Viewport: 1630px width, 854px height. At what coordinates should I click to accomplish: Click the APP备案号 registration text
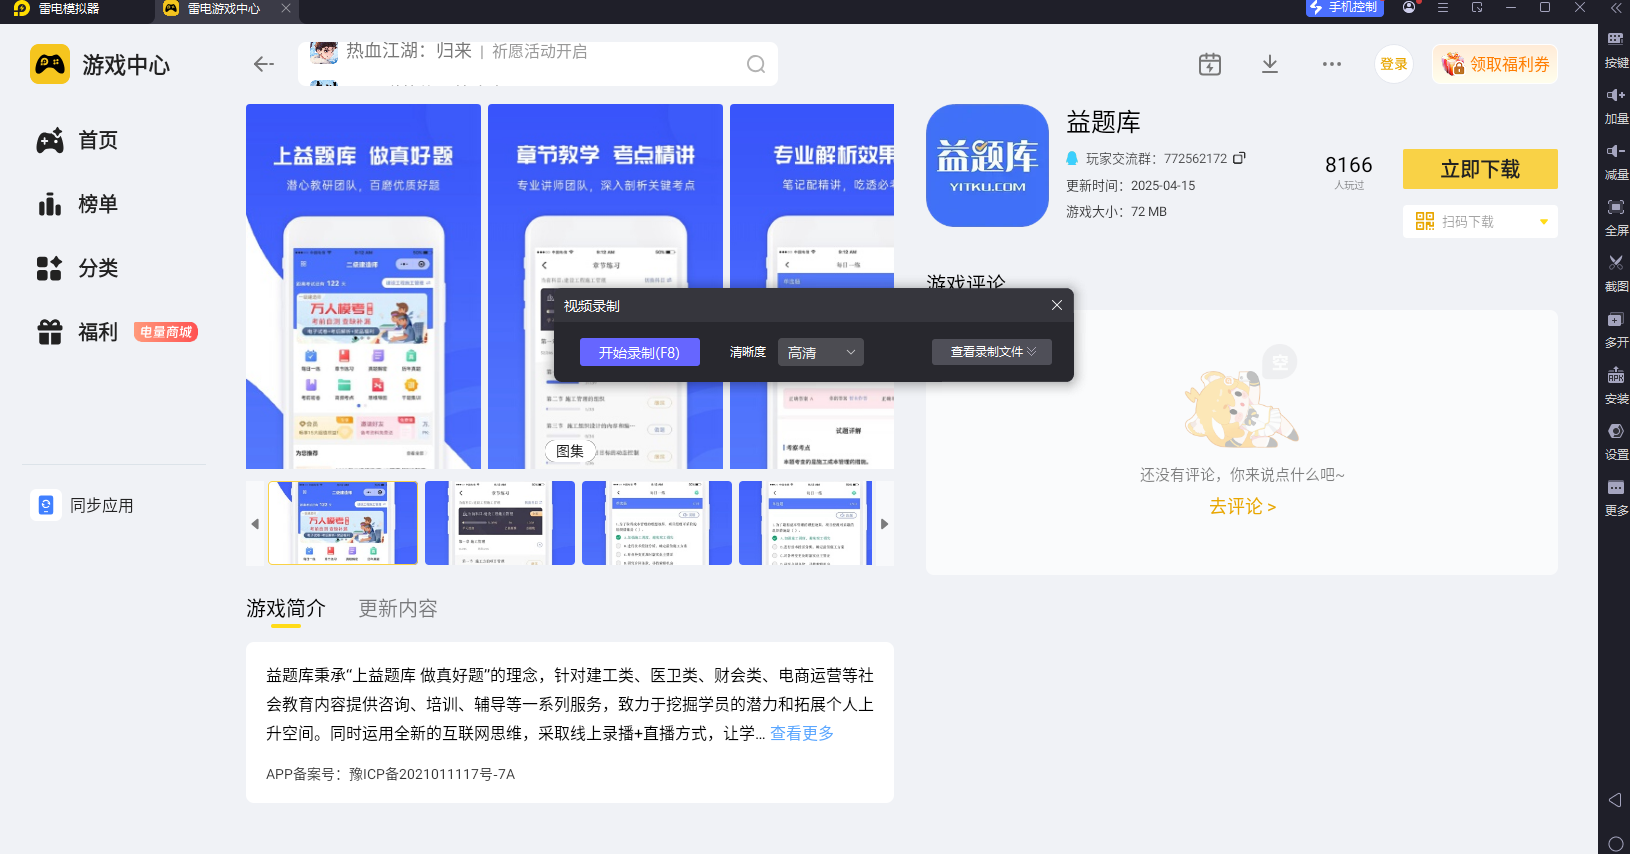(390, 774)
